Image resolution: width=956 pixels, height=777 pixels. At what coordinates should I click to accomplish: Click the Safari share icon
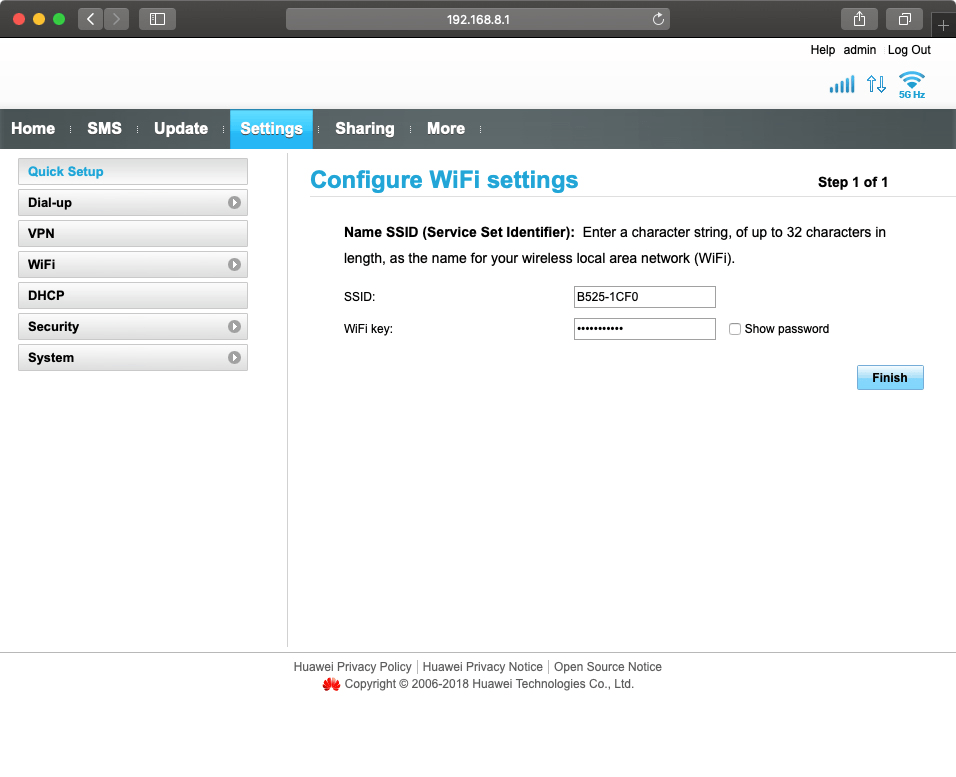point(859,19)
